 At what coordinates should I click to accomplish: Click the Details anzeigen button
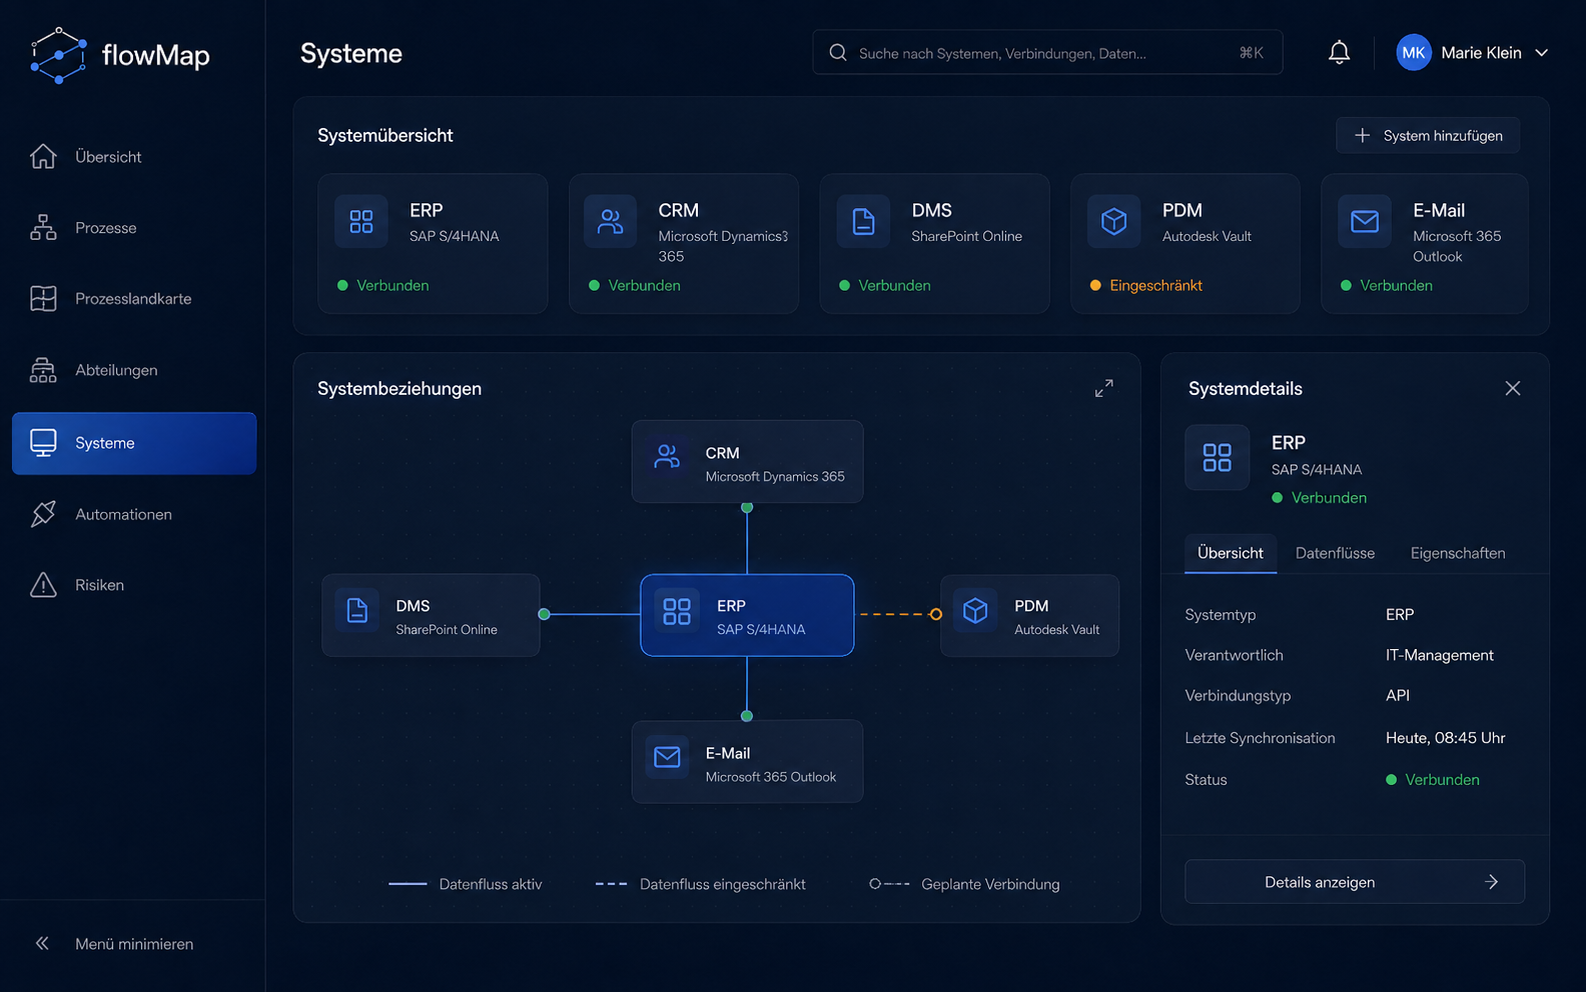pyautogui.click(x=1354, y=882)
